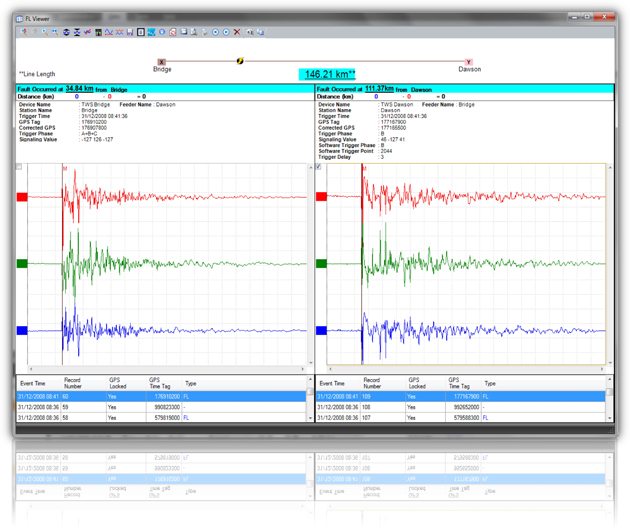Click the floppy disk save icon
630x528 pixels.
coord(130,32)
